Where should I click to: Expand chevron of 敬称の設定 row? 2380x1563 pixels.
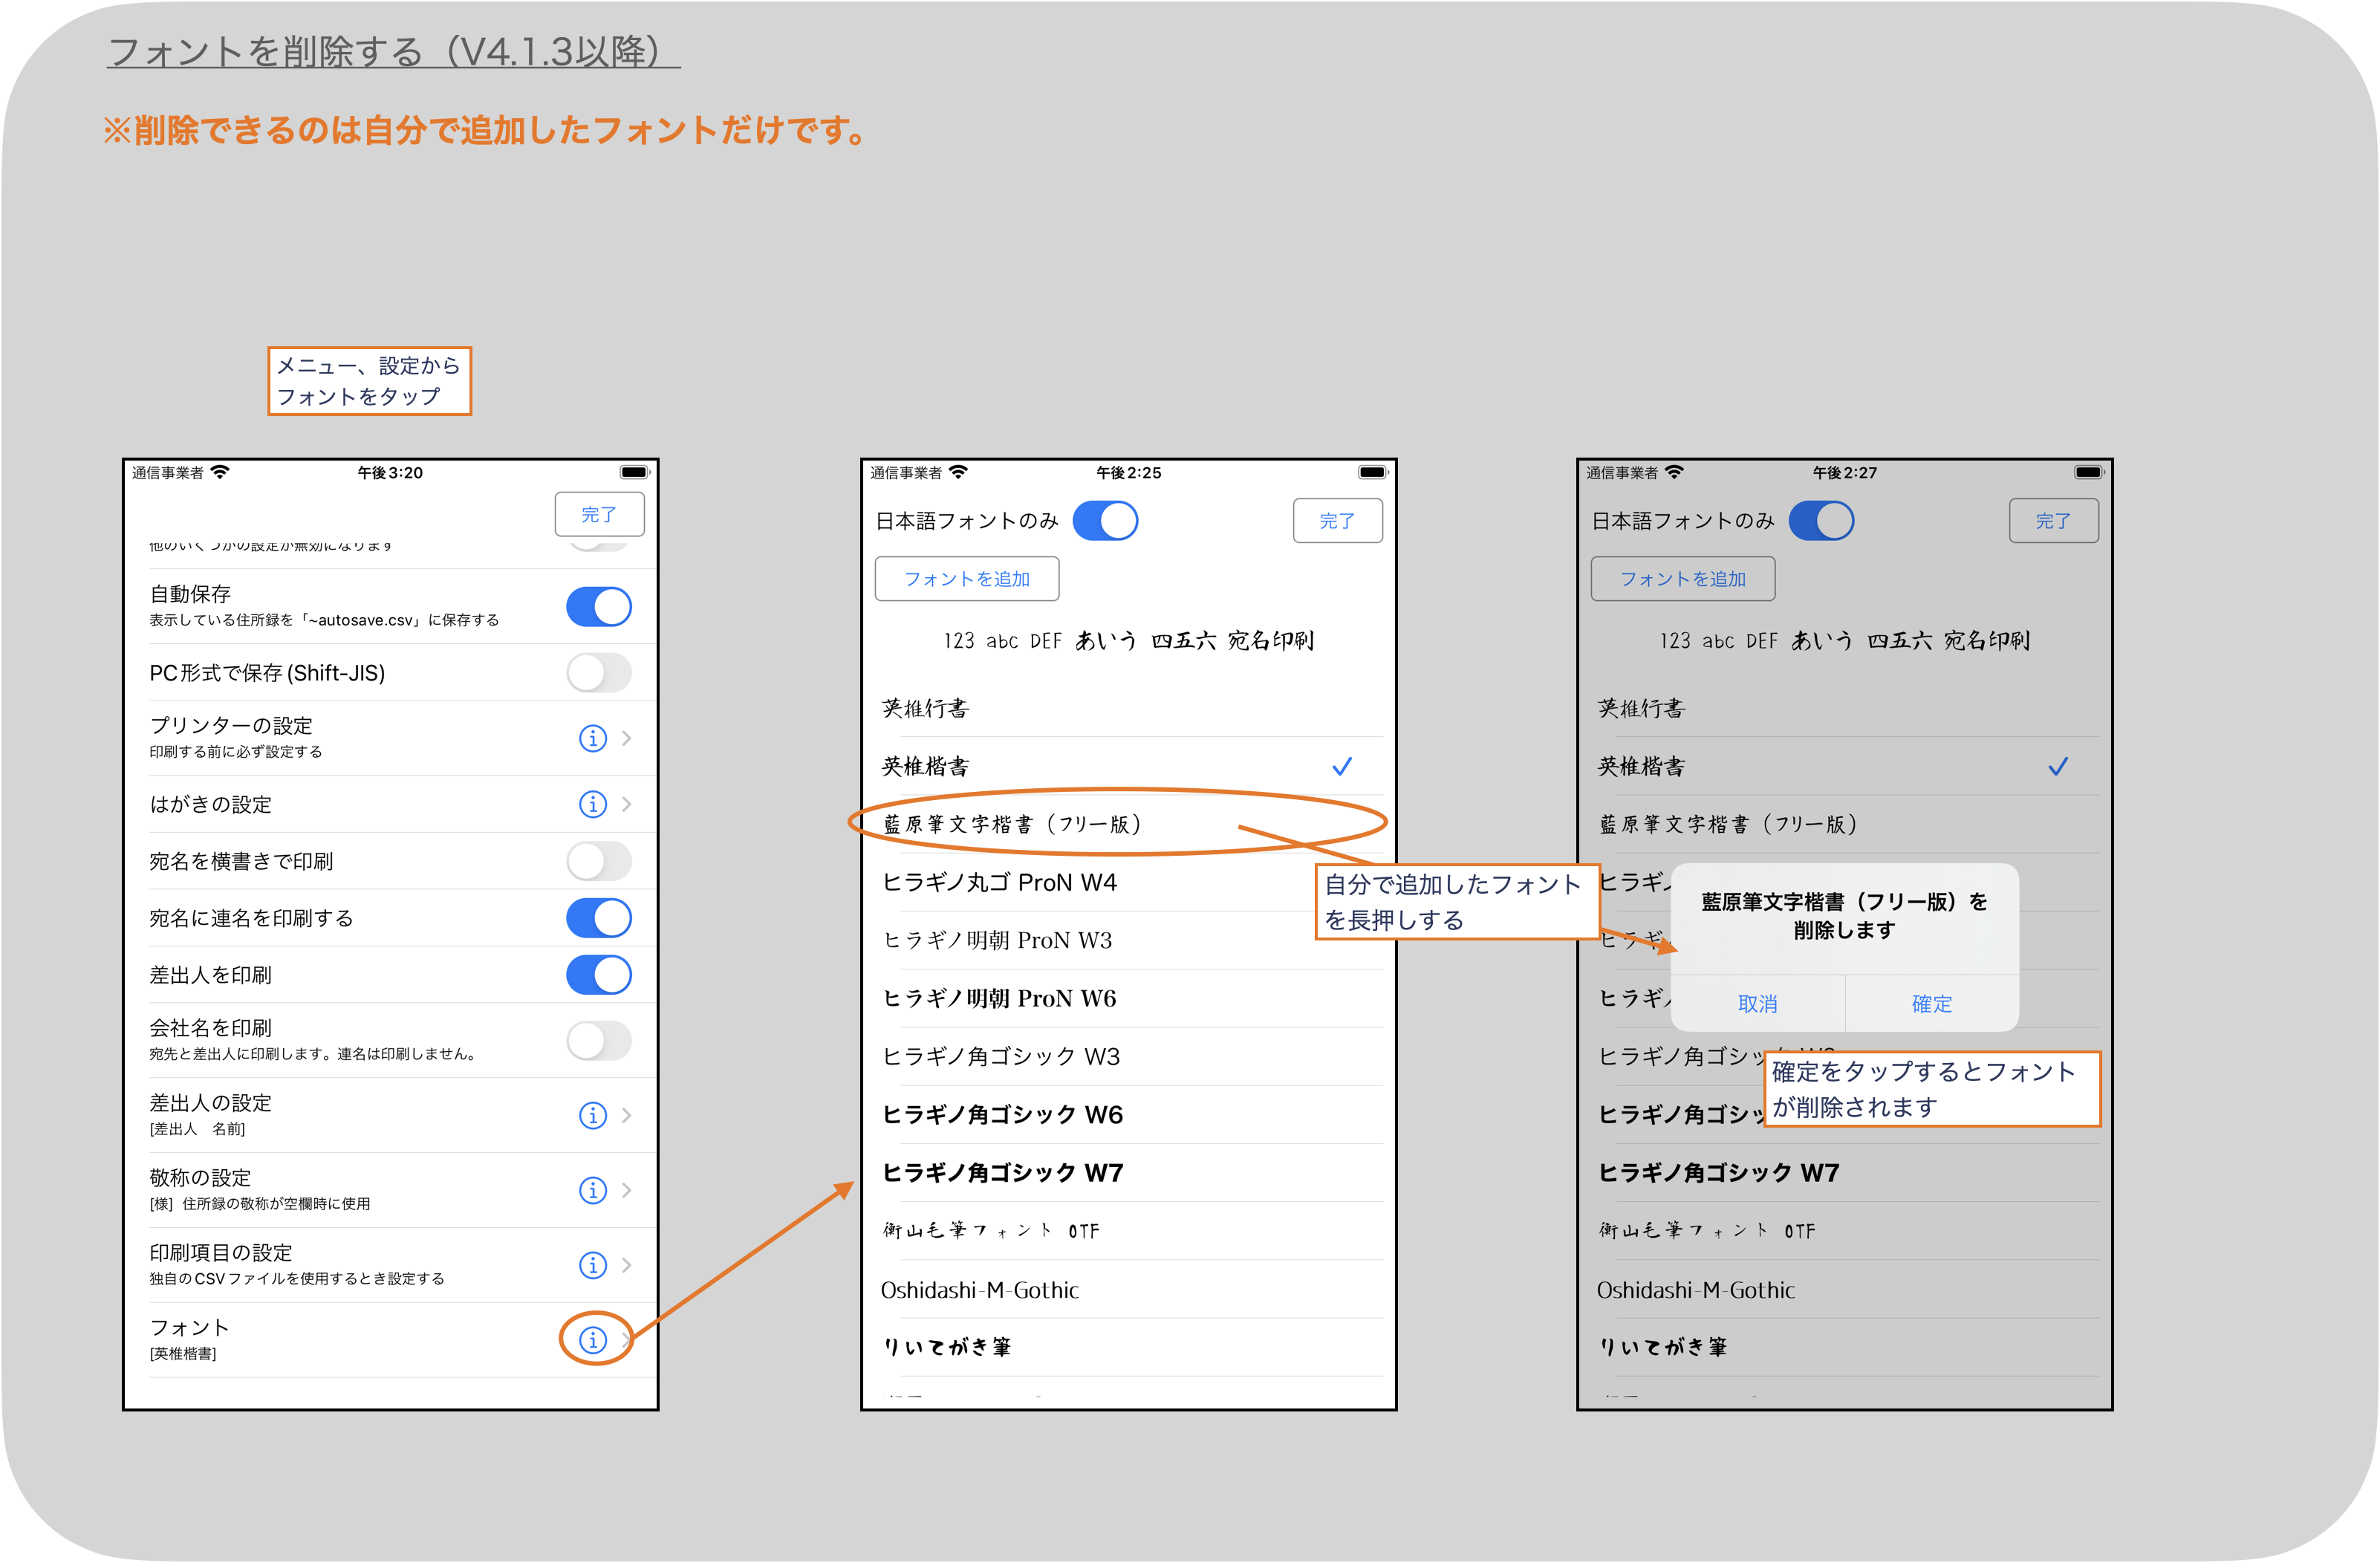pos(627,1190)
